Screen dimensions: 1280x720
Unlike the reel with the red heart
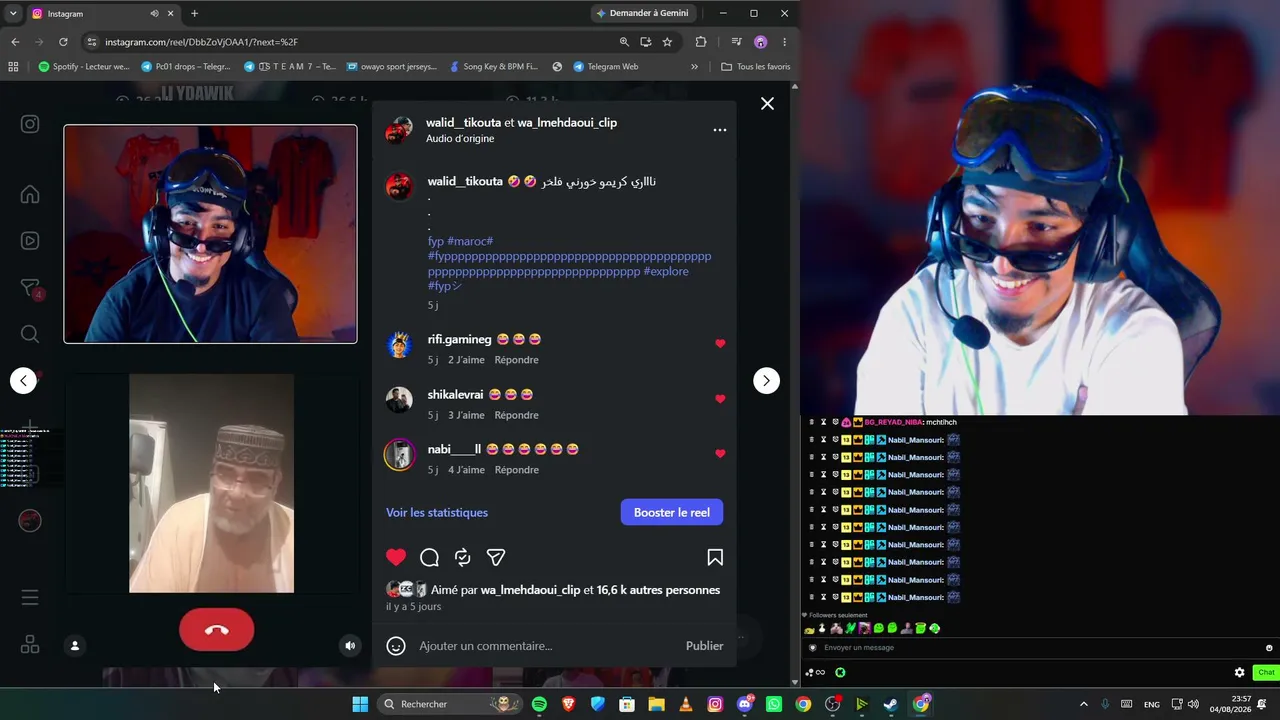[x=396, y=557]
